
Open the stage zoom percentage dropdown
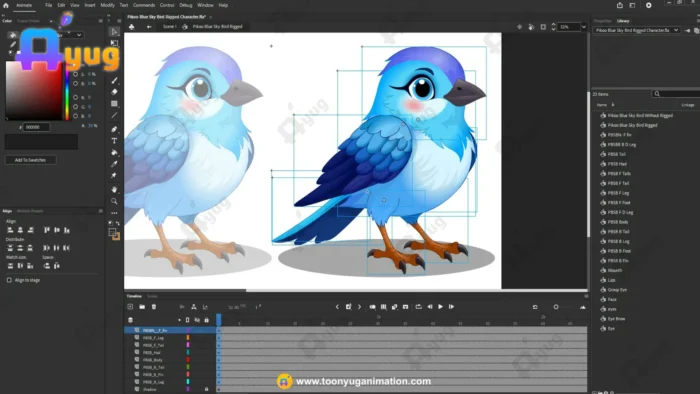[x=583, y=27]
